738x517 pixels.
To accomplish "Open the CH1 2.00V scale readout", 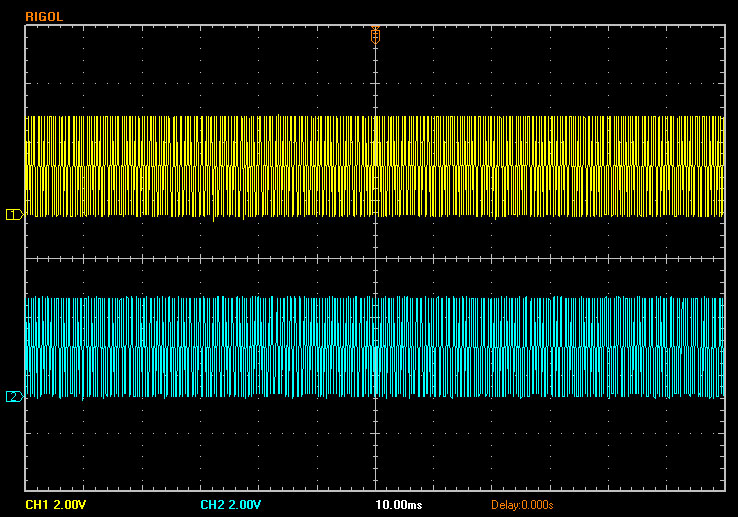I will pos(56,505).
